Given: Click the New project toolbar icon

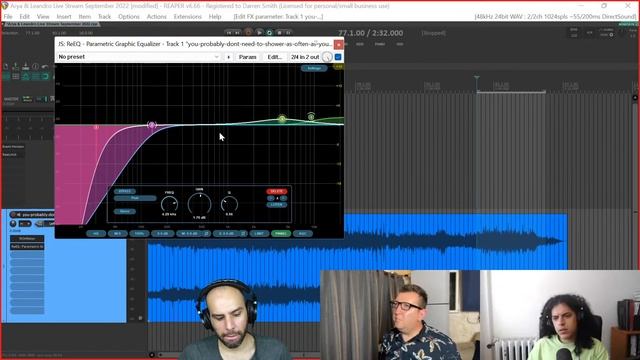Looking at the screenshot, I should [x=6, y=67].
